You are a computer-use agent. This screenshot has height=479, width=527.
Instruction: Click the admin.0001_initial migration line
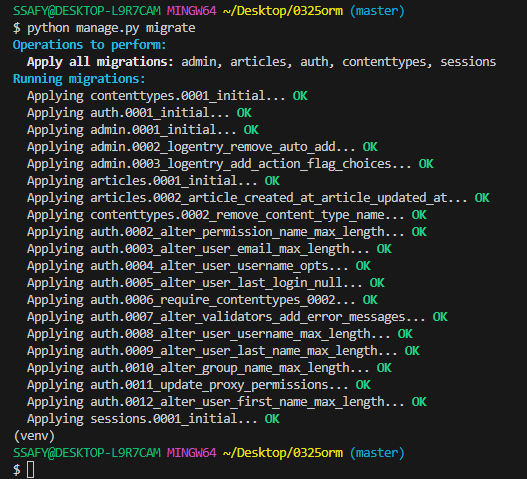(x=143, y=130)
